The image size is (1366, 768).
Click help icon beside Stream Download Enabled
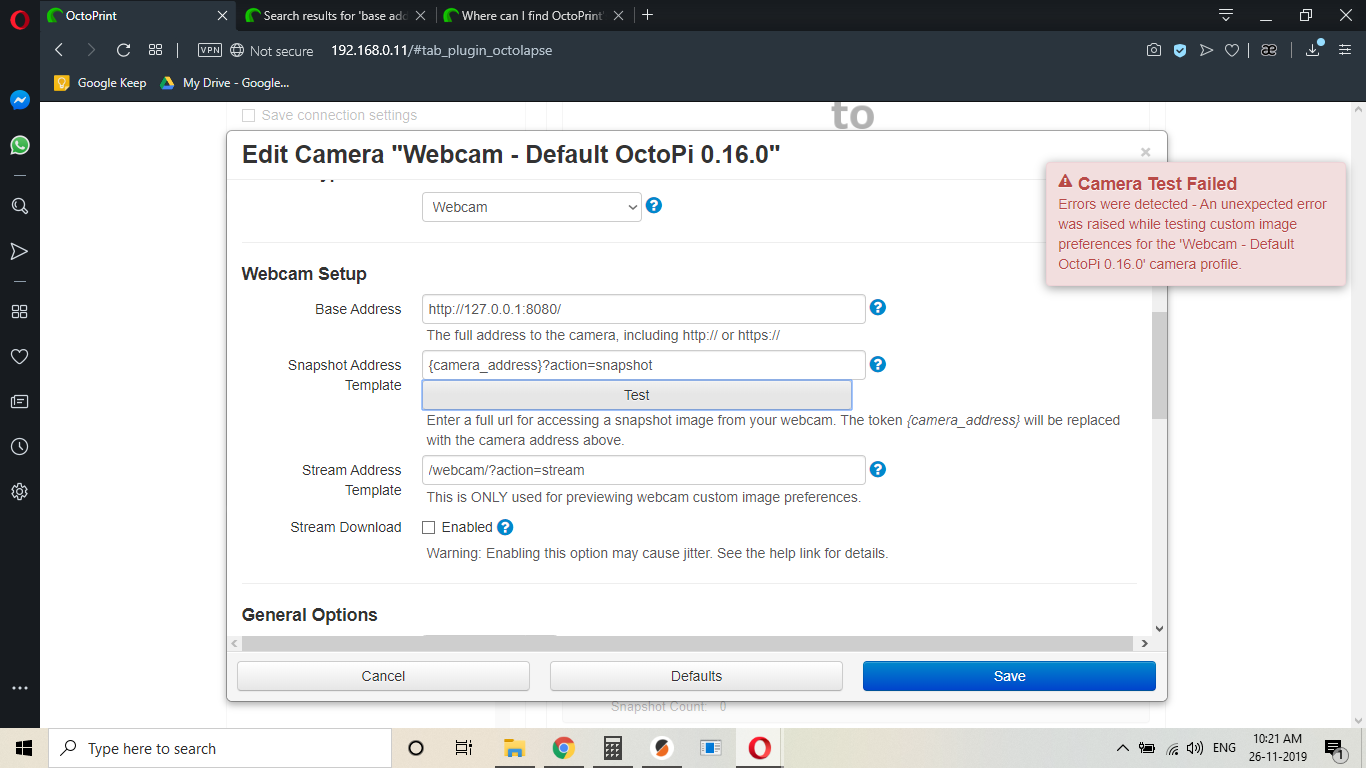pyautogui.click(x=505, y=527)
